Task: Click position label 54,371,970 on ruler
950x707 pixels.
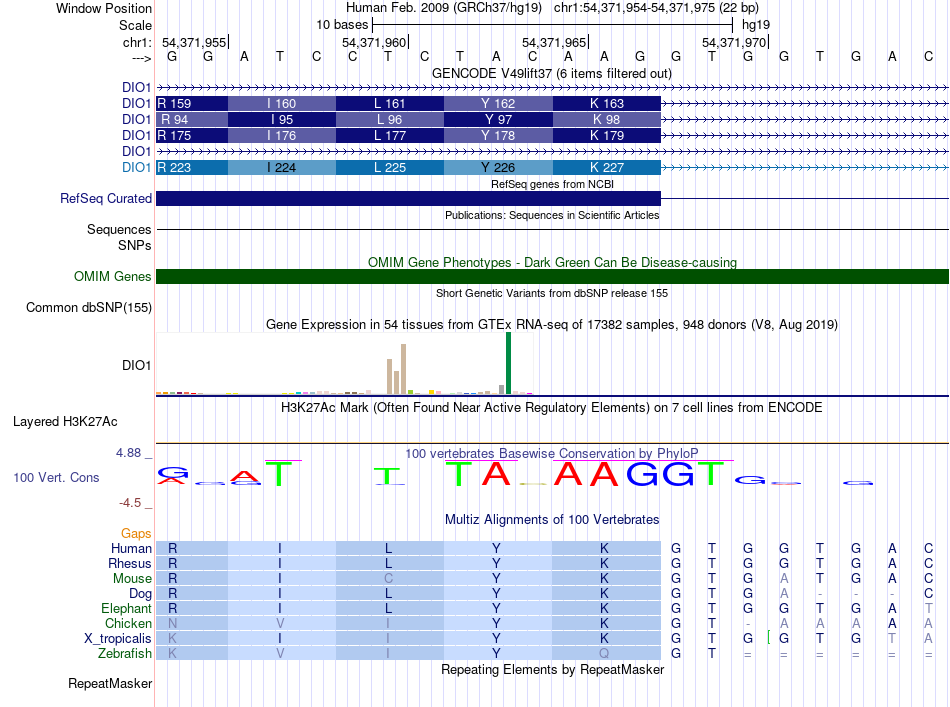Action: click(x=734, y=42)
